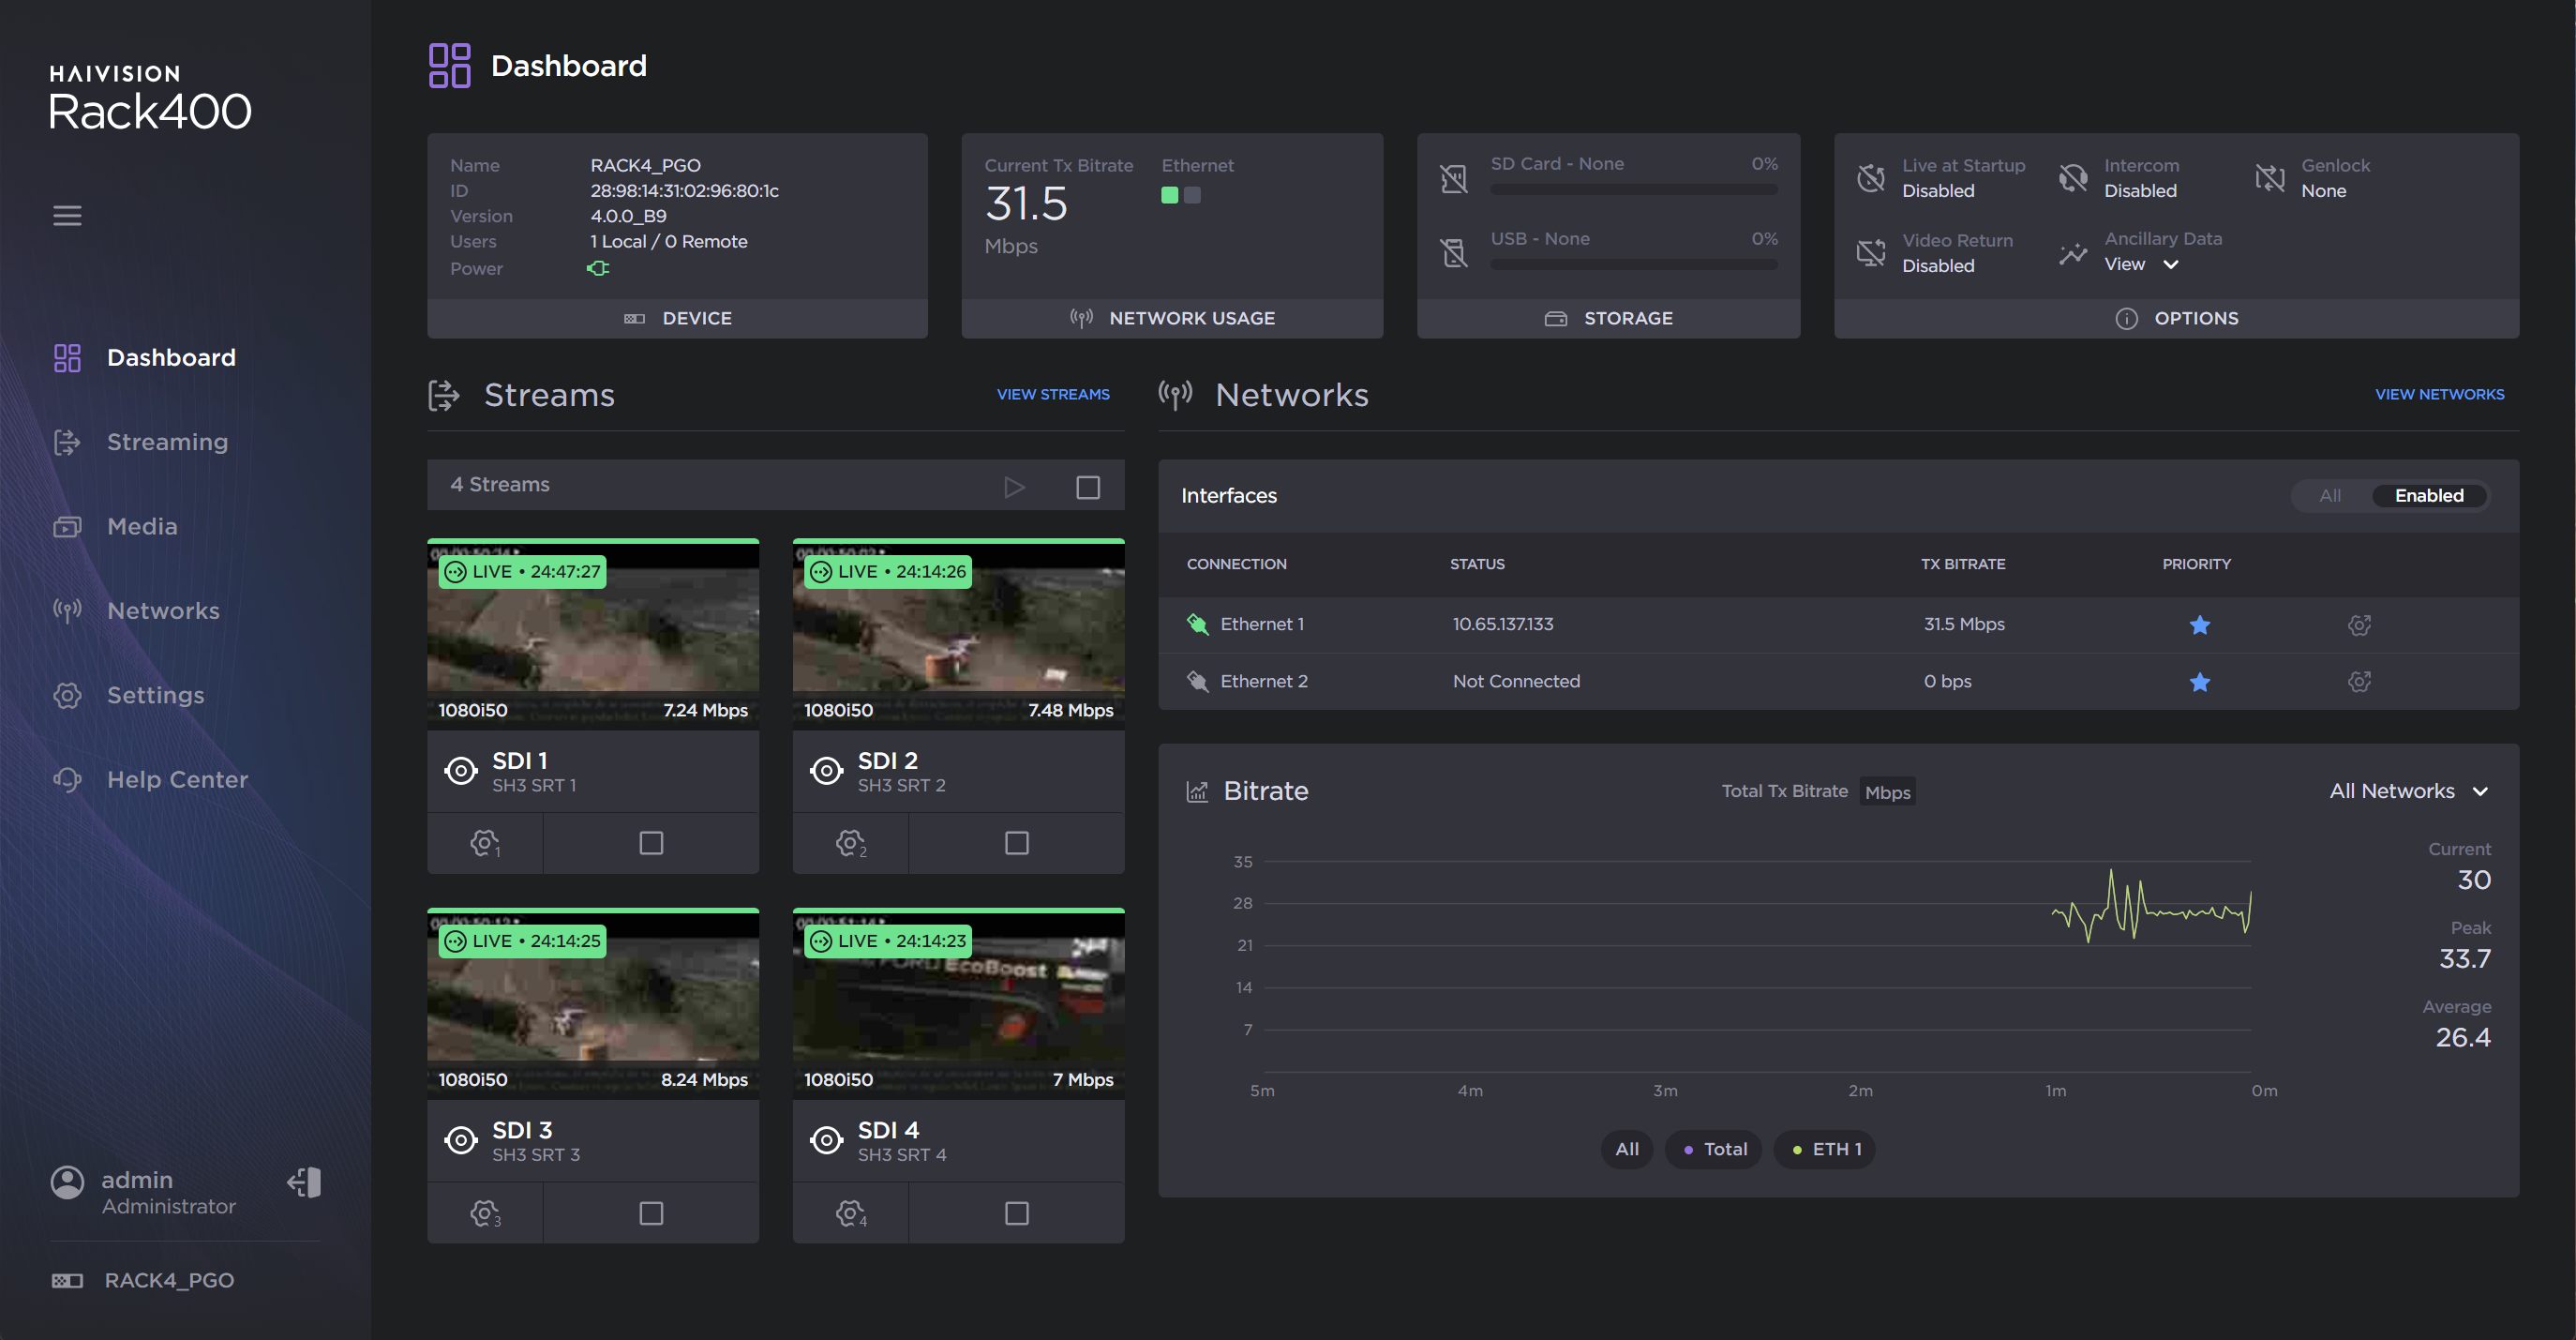Click the VIEW STREAMS link
Image resolution: width=2576 pixels, height=1340 pixels.
tap(1052, 394)
